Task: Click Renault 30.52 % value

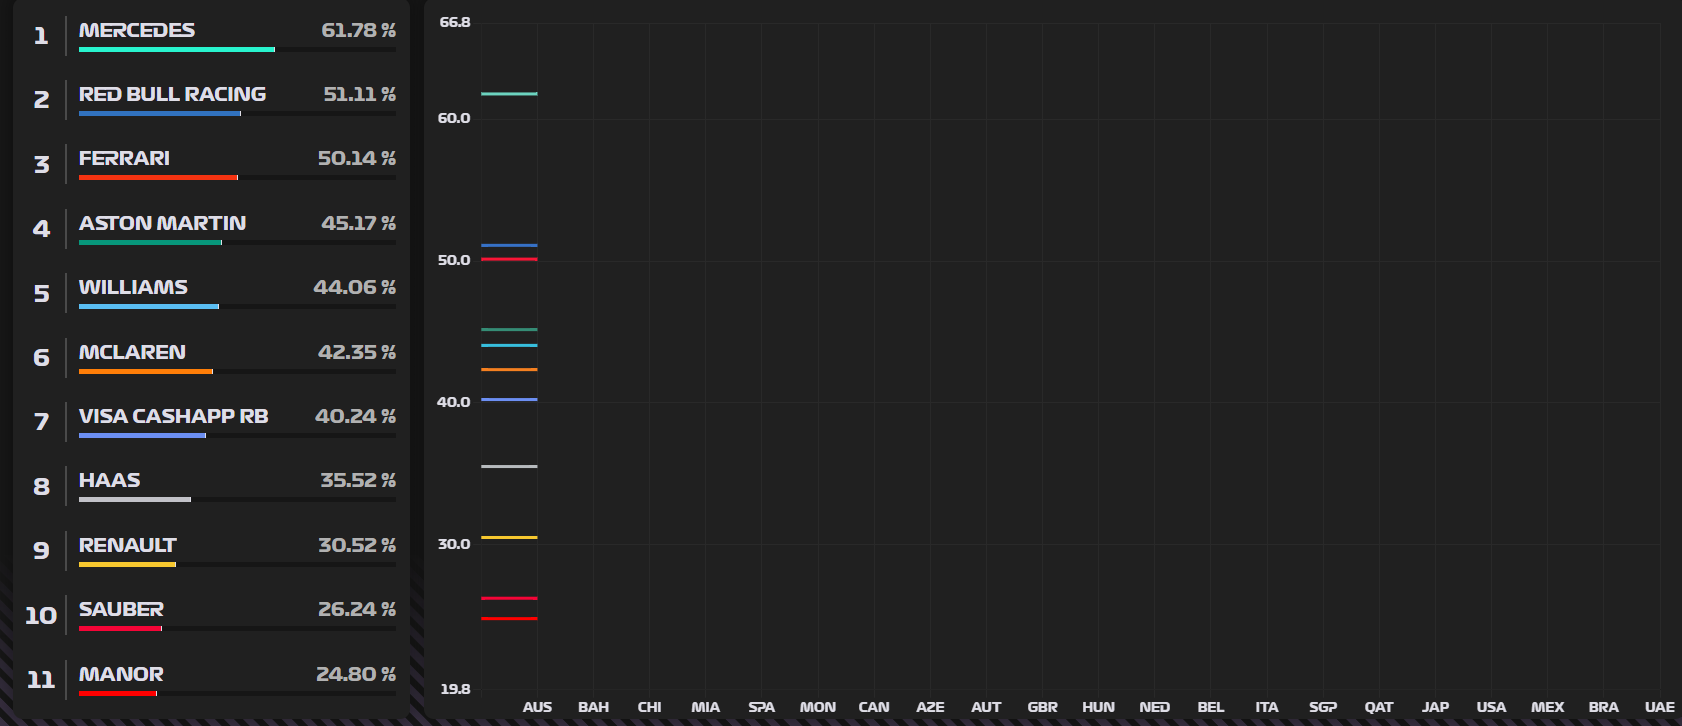Action: tap(356, 545)
